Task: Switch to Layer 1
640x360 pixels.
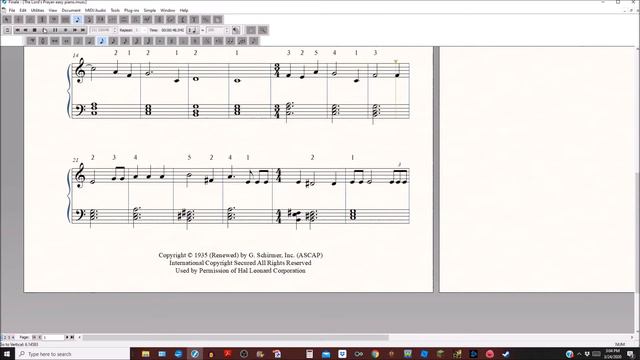Action: 2,338
